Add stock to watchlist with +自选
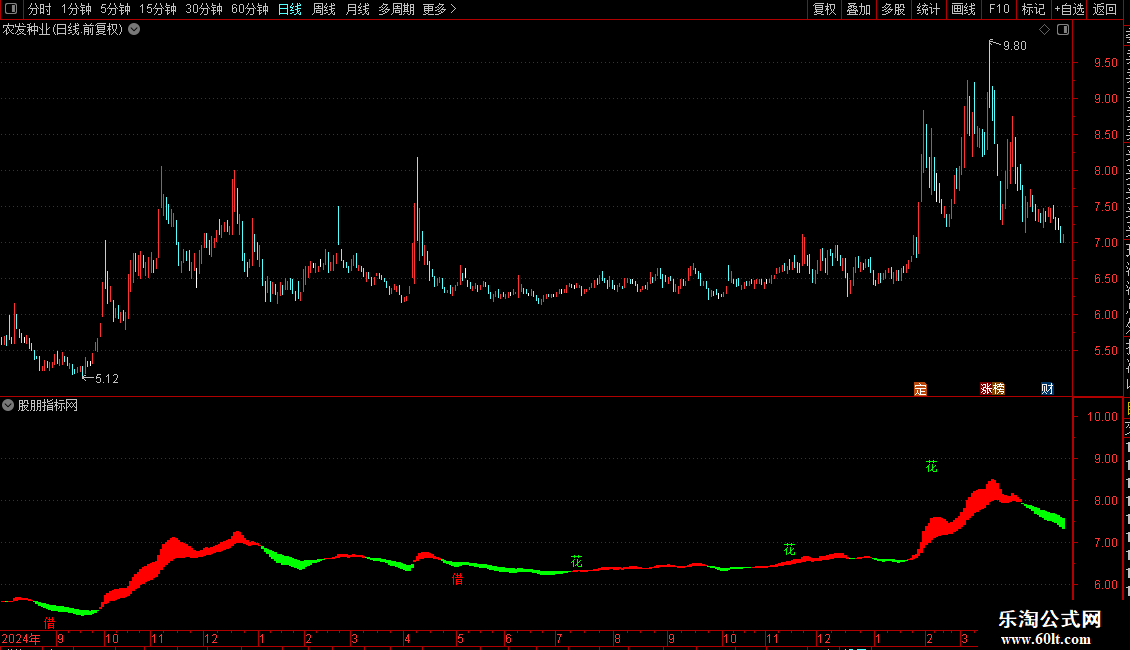The width and height of the screenshot is (1130, 650). 1069,9
